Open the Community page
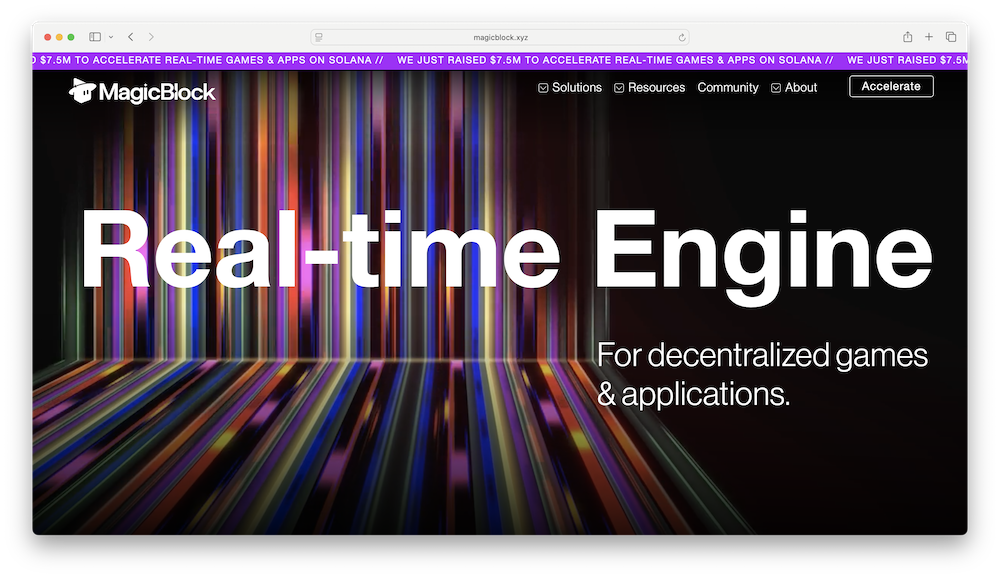This screenshot has height=578, width=1000. coord(728,87)
